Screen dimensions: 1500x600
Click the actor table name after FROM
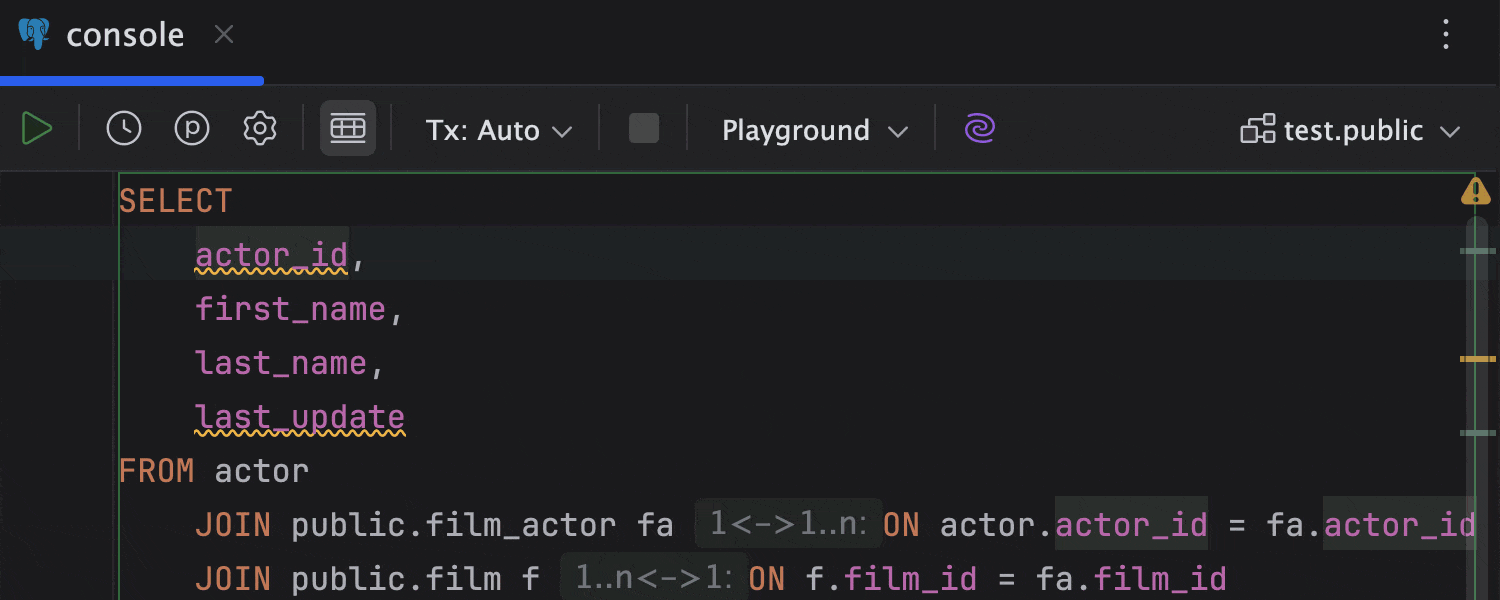pos(262,471)
